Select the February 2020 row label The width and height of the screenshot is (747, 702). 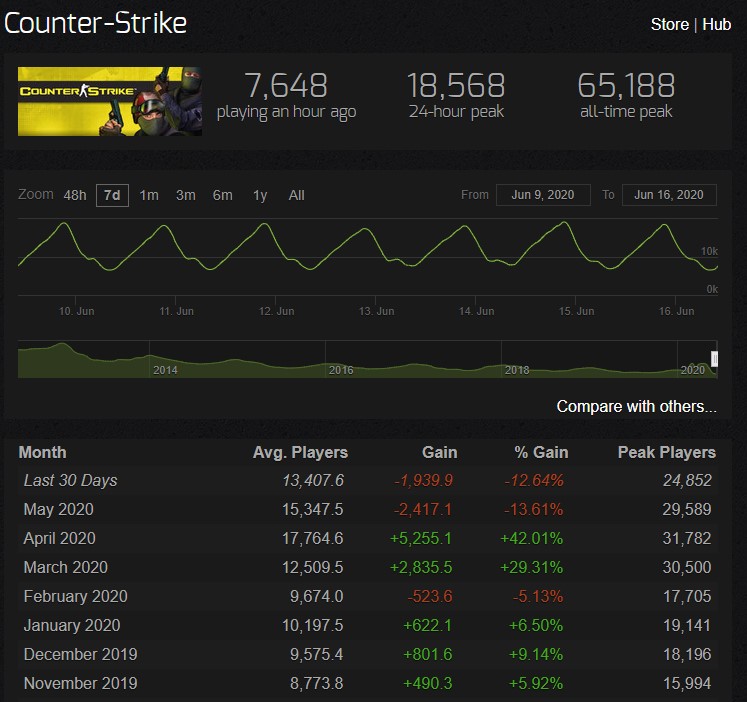point(76,596)
